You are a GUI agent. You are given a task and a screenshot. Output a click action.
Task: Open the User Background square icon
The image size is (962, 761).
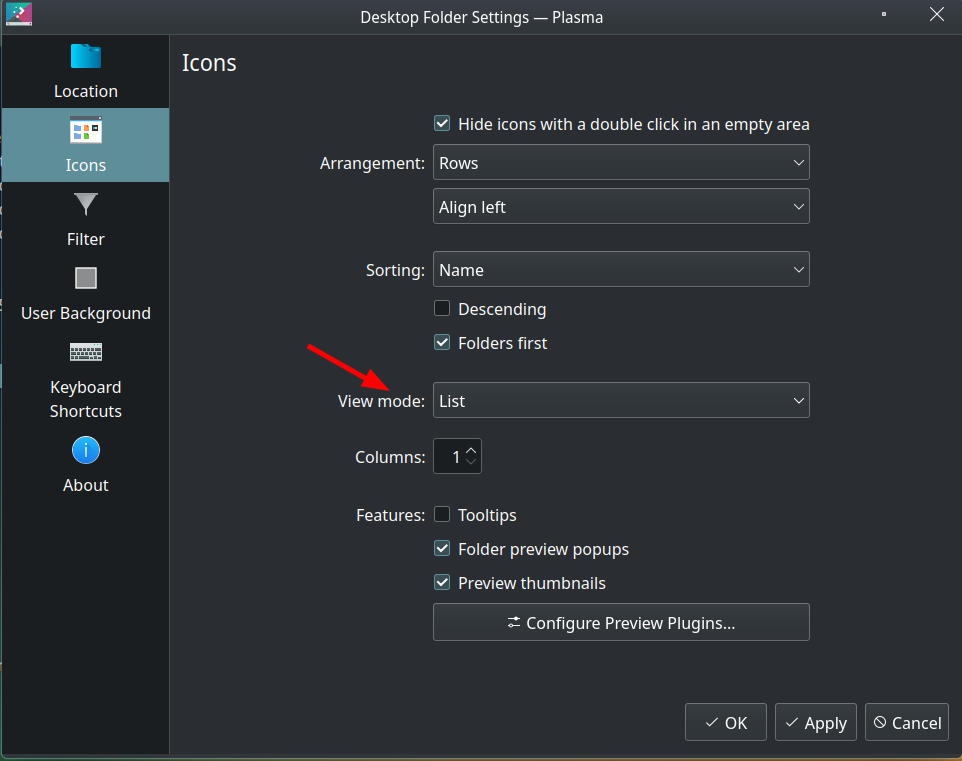pos(85,278)
